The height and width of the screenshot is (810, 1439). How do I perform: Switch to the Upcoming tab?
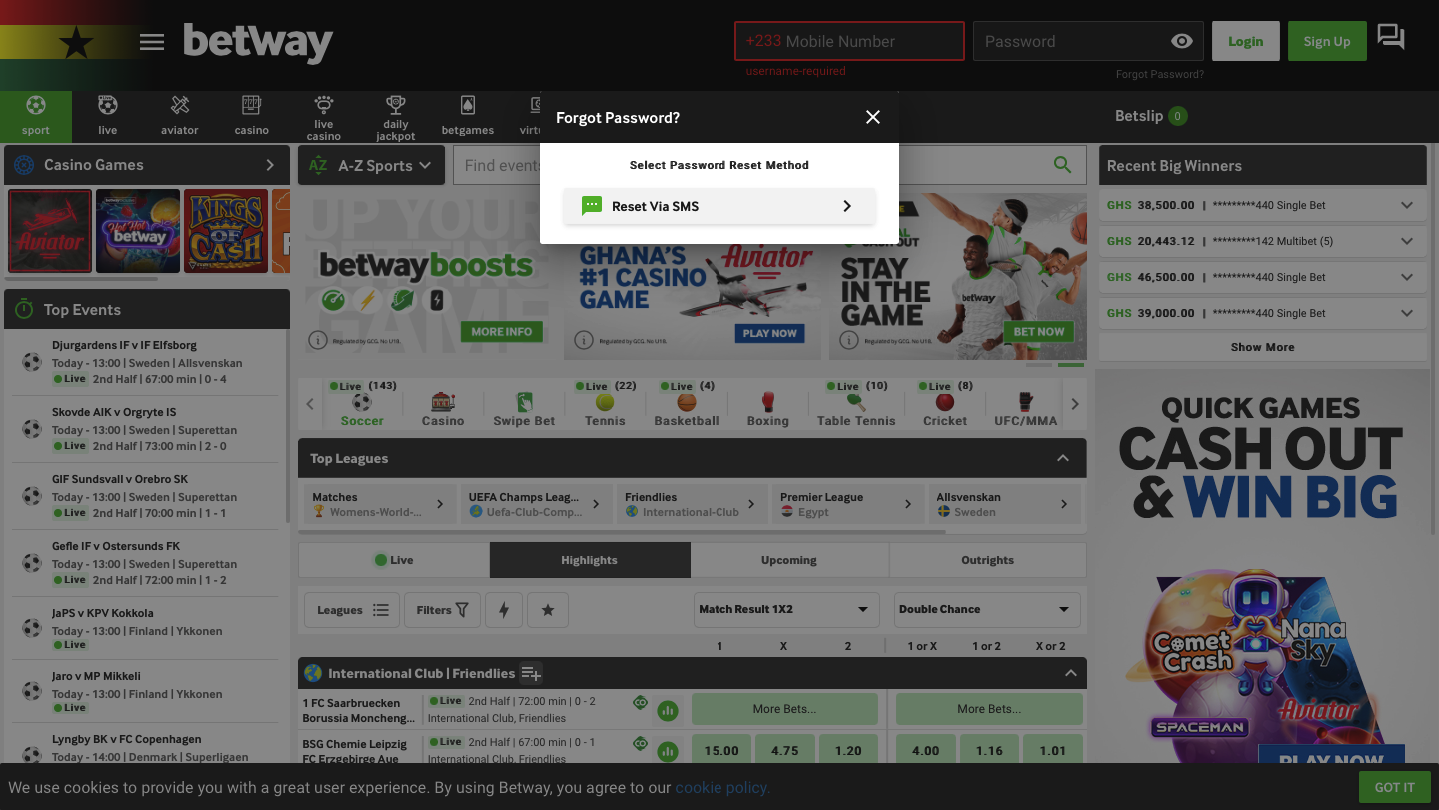click(789, 560)
